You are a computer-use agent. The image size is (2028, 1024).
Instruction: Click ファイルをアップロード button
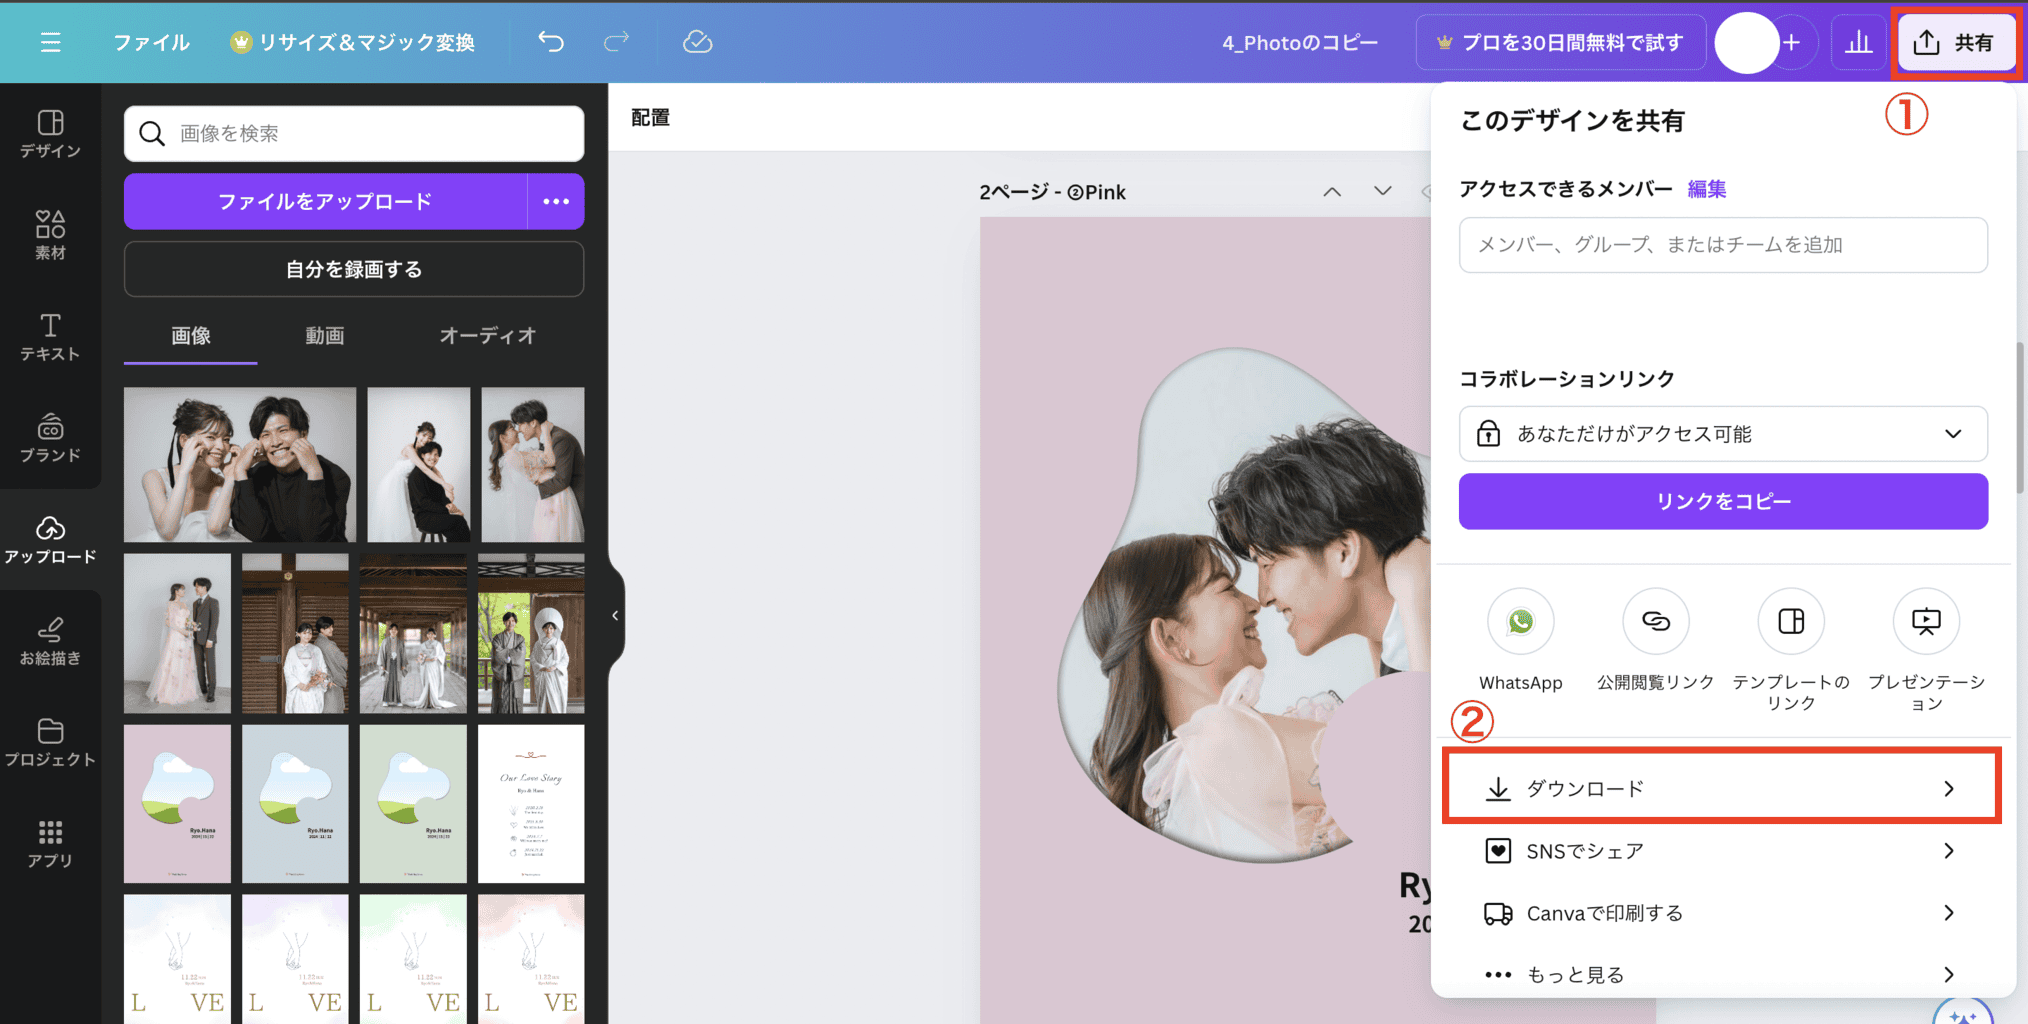pyautogui.click(x=325, y=201)
